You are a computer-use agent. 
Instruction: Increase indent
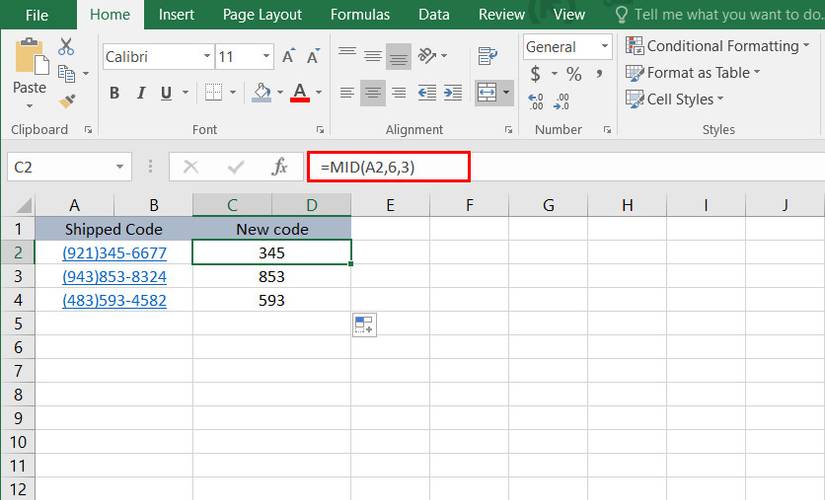tap(452, 93)
